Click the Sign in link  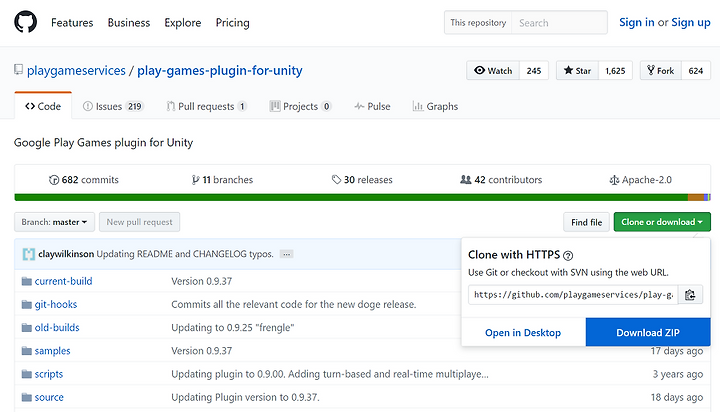(636, 22)
